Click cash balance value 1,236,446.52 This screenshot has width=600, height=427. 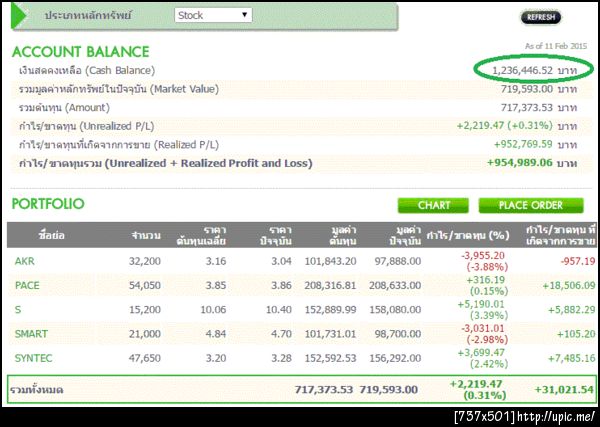(x=522, y=70)
